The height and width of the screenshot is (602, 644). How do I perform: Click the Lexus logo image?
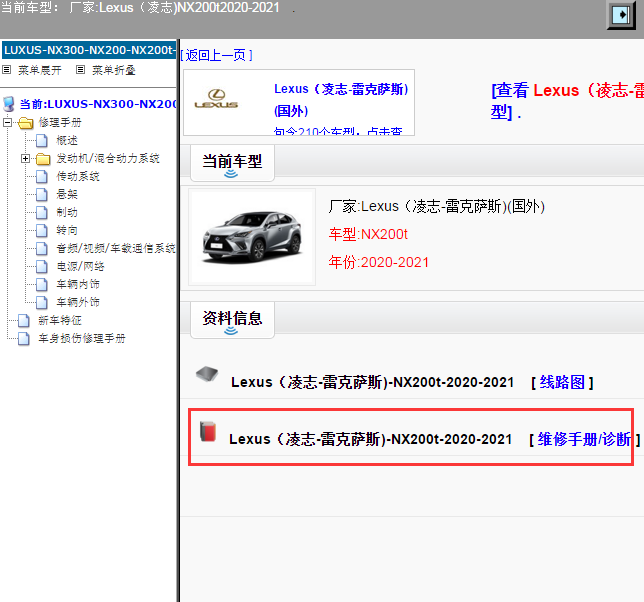(216, 99)
